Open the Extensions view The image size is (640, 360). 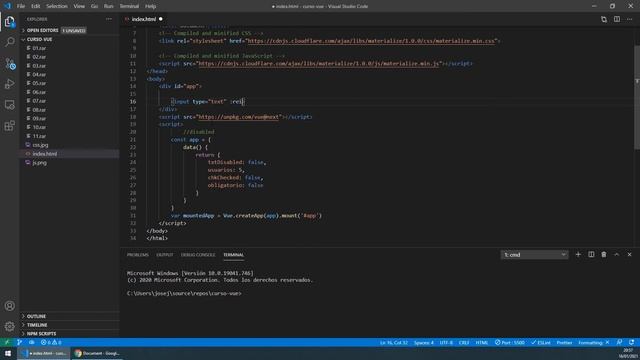[x=9, y=126]
